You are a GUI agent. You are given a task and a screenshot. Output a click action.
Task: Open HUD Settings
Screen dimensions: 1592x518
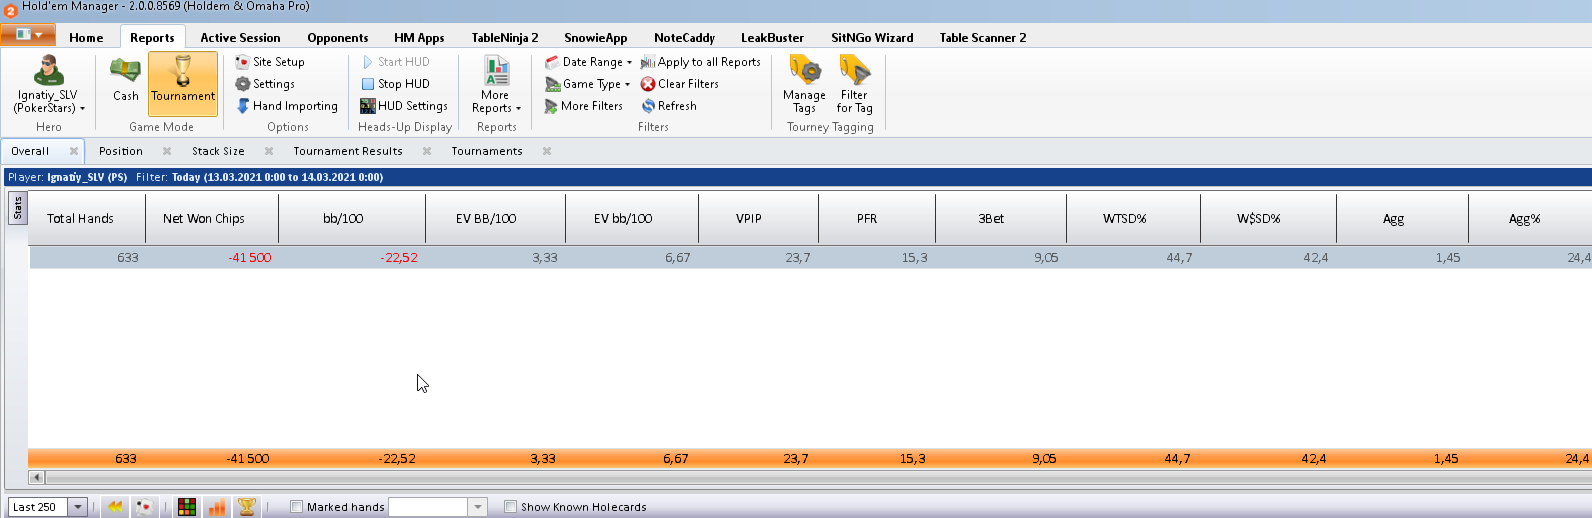[x=404, y=106]
